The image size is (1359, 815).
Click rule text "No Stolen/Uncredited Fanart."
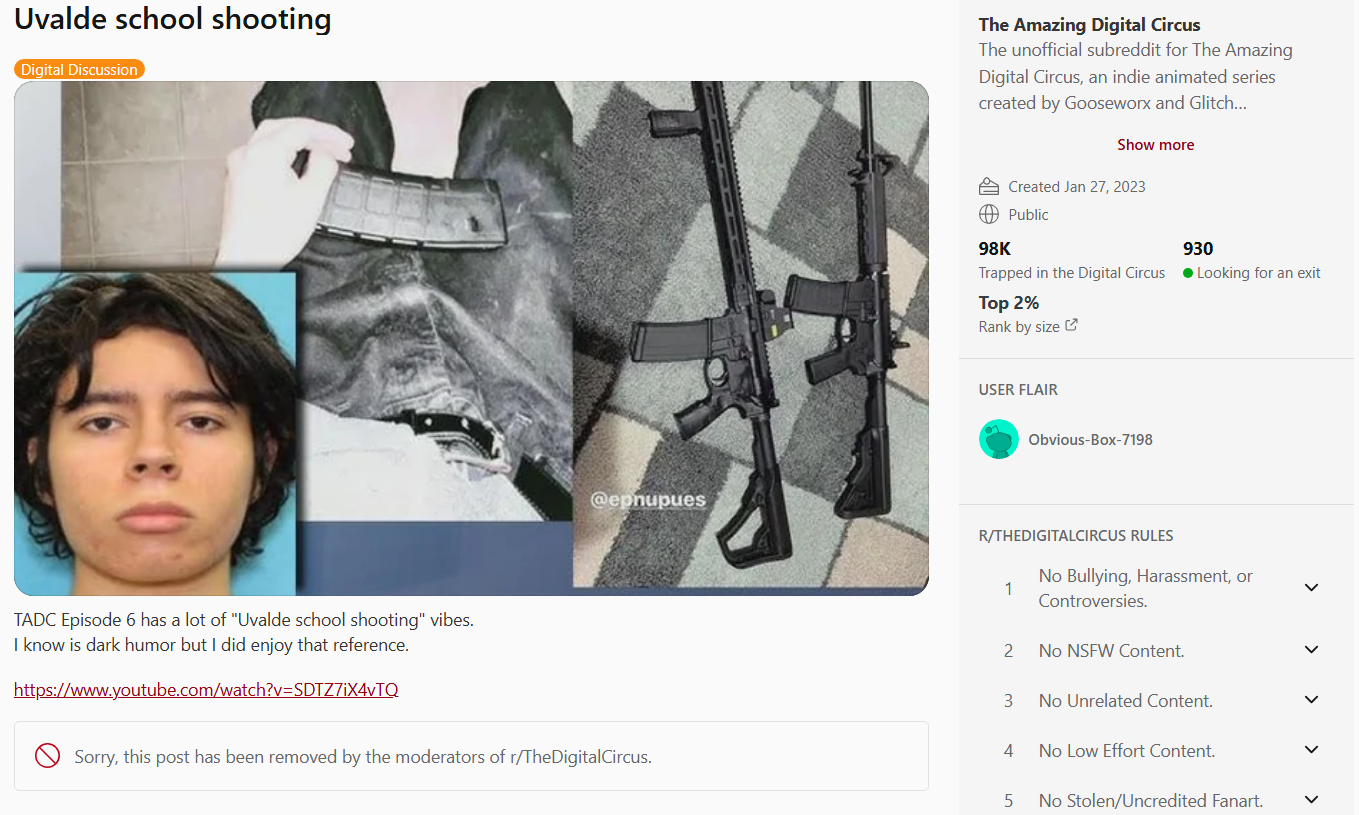coord(1151,801)
